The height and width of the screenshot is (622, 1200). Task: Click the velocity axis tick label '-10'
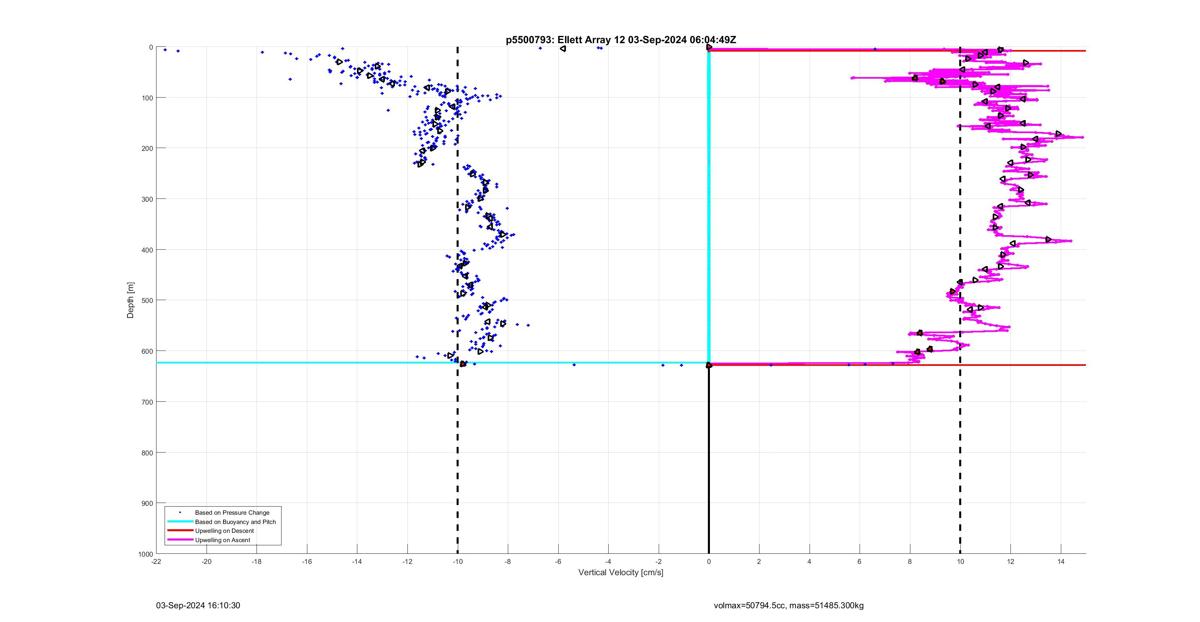click(x=458, y=562)
